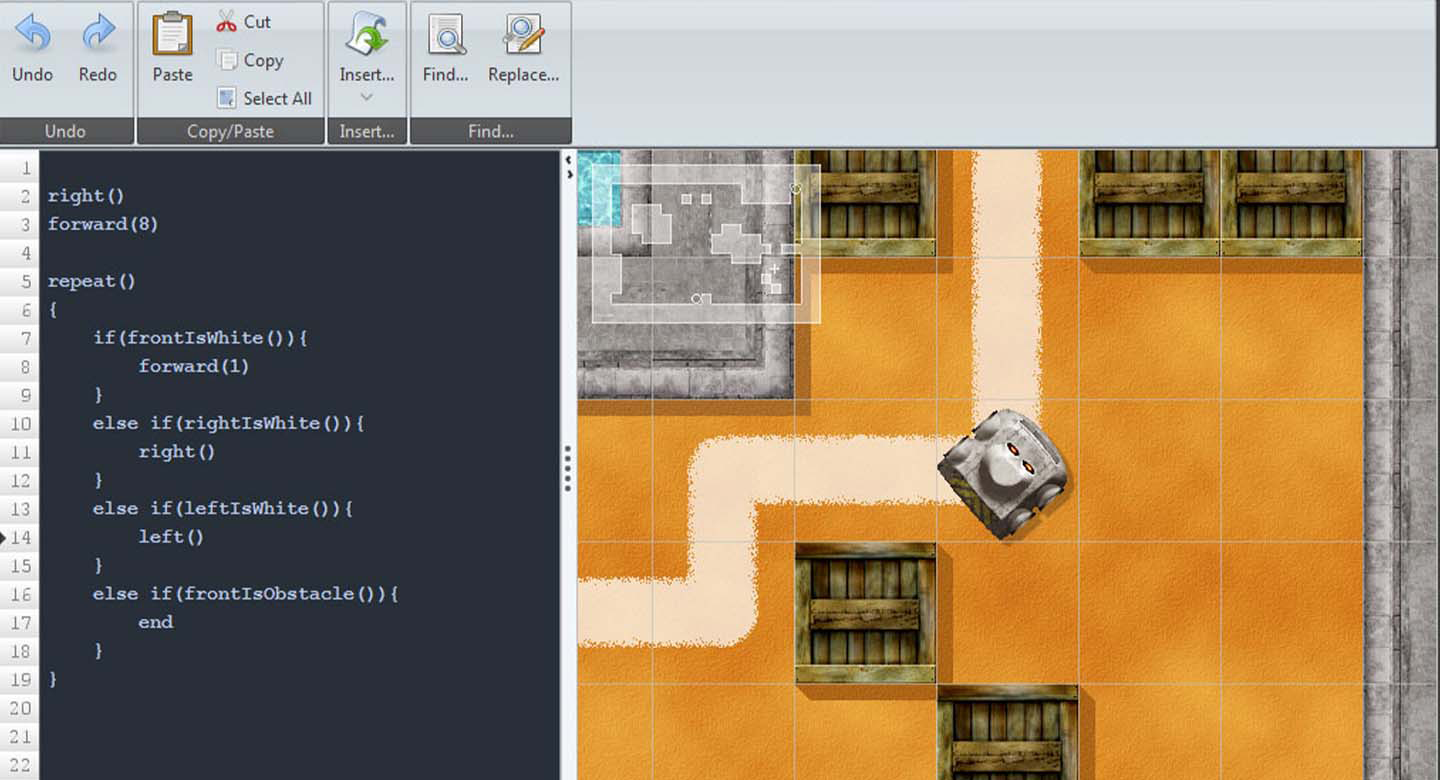Choose Select All in the Copy/Paste group
This screenshot has height=780, width=1440.
coord(265,98)
